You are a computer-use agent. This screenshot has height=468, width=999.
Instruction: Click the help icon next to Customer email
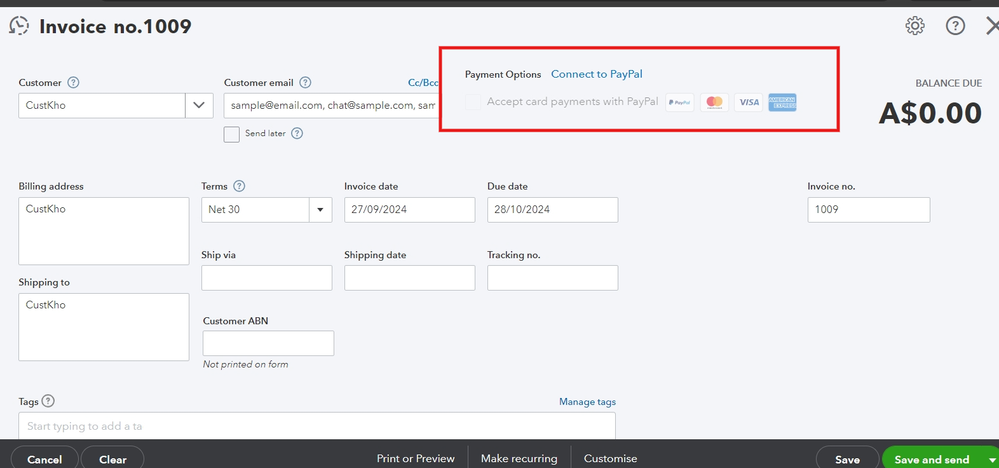click(x=305, y=83)
